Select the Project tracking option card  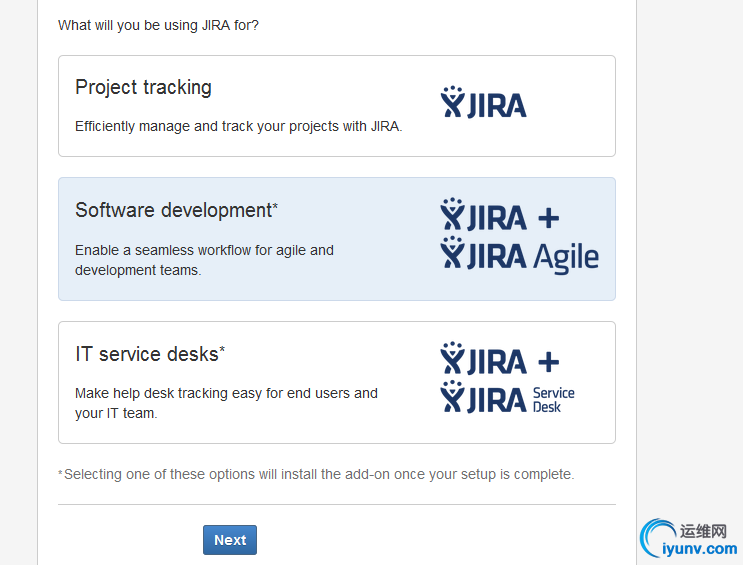(337, 106)
